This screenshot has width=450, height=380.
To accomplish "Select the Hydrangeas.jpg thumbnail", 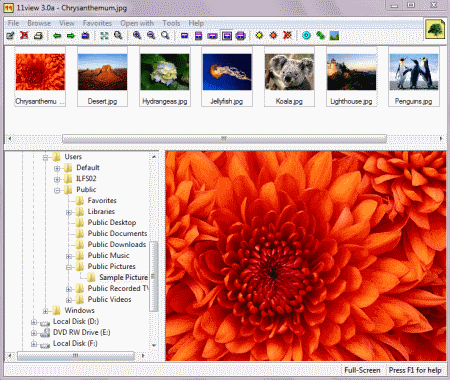I will coord(165,77).
